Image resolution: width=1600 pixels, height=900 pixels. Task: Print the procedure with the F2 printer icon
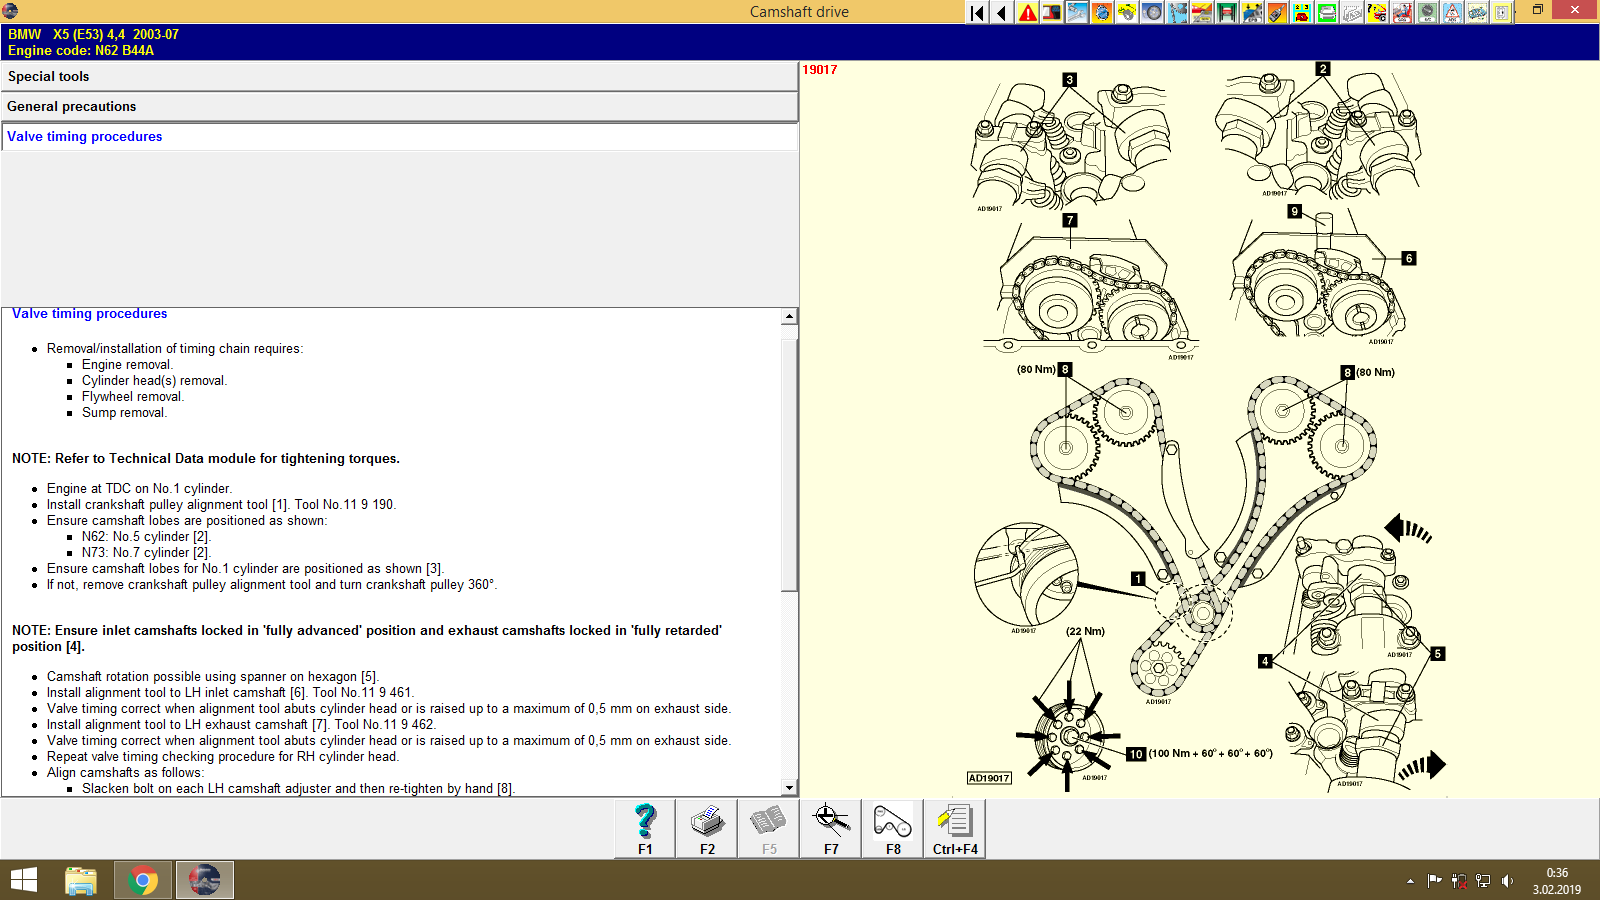point(707,828)
